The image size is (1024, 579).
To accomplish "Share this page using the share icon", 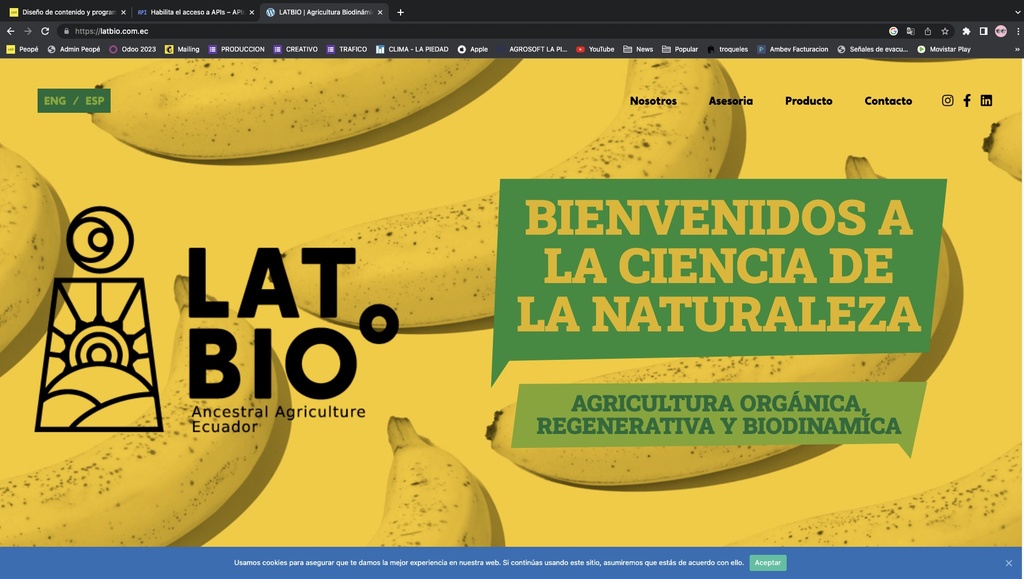I will [927, 31].
